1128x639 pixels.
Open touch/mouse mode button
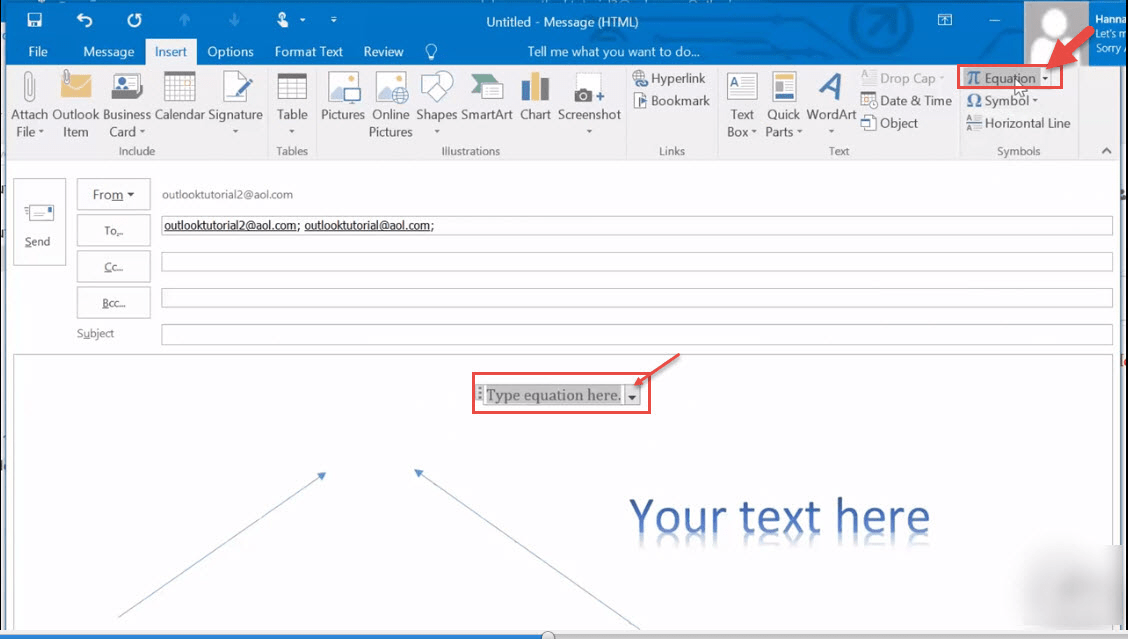click(x=283, y=20)
